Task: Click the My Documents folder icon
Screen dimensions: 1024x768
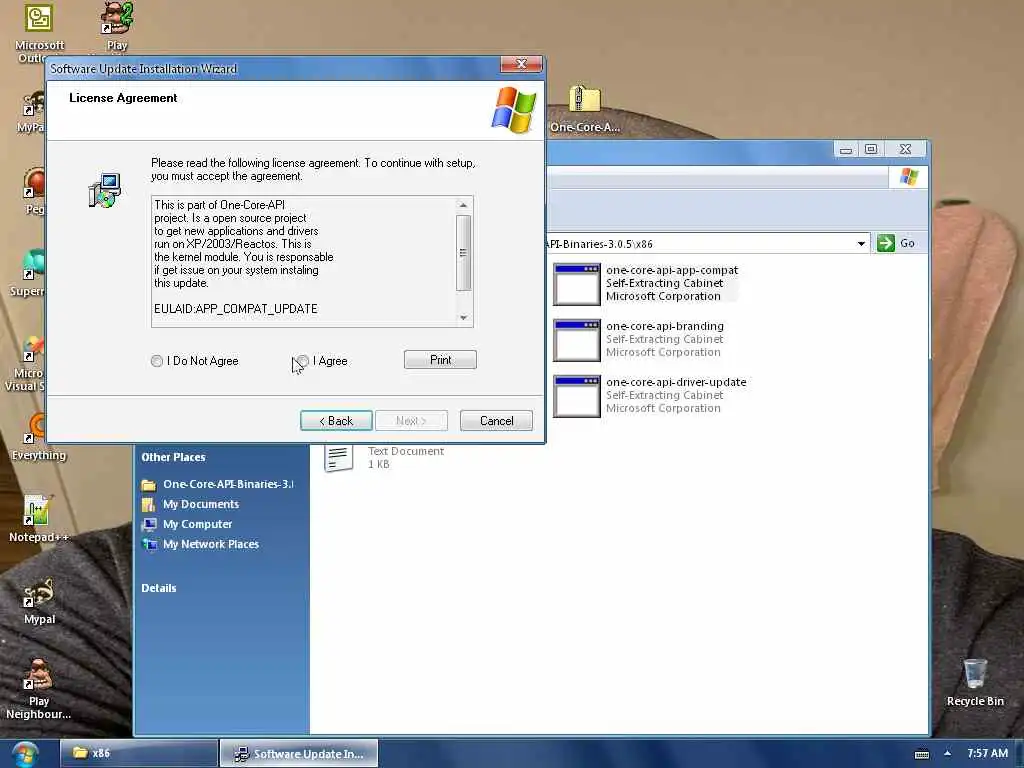Action: point(149,504)
